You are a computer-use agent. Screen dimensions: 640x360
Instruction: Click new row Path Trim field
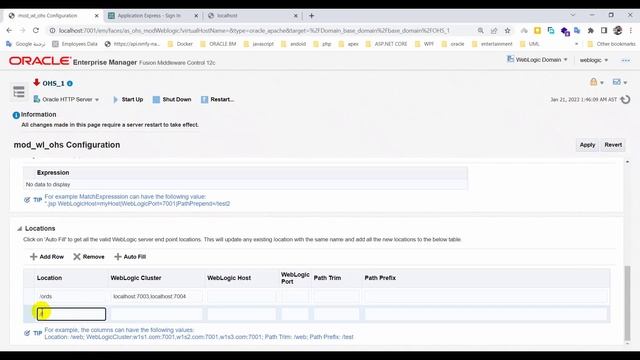(x=336, y=314)
